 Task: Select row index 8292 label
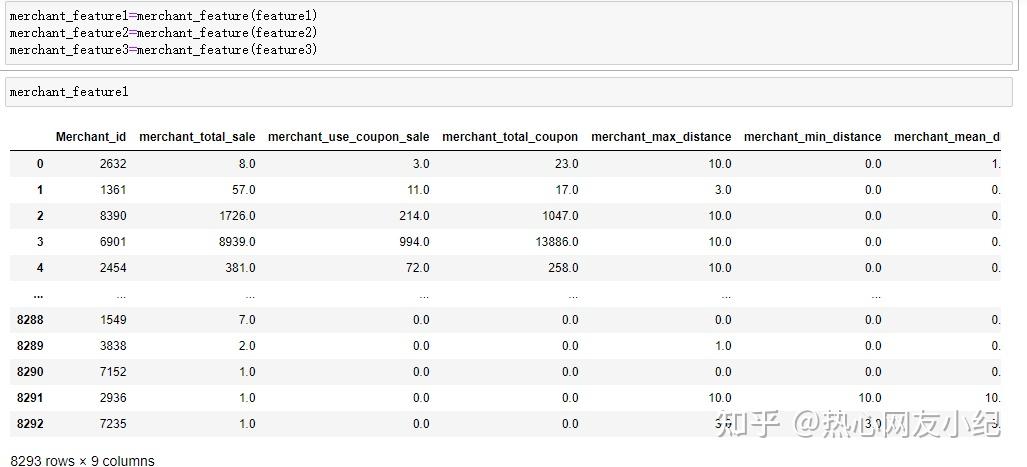(x=30, y=424)
